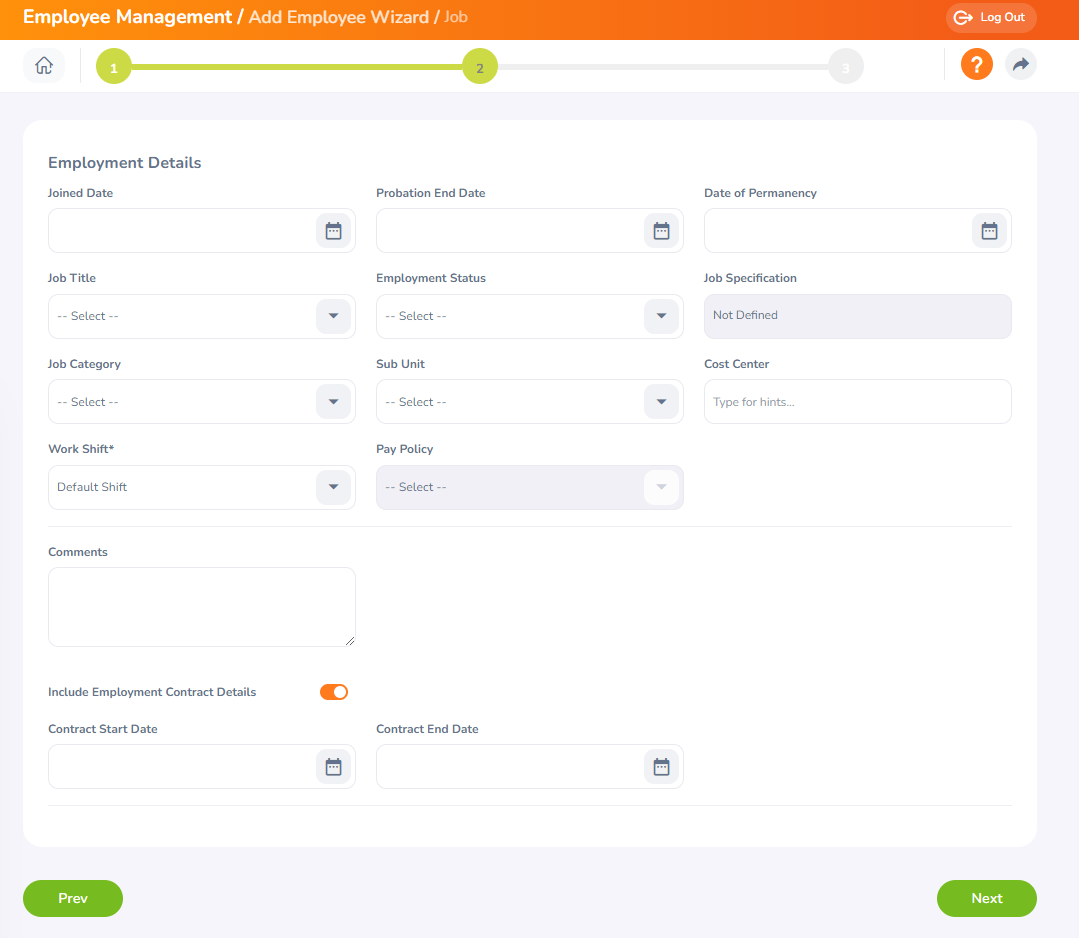Open the Date of Permanency calendar picker
This screenshot has width=1079, height=938.
tap(989, 230)
